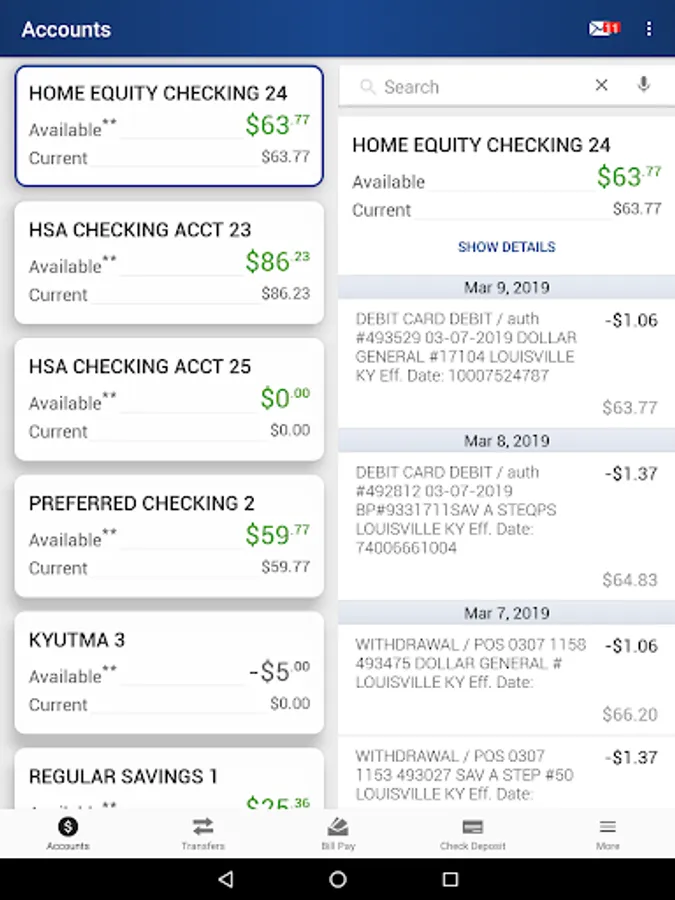This screenshot has width=675, height=900.
Task: Select the HSA CHECKING ACCT 23 card
Action: click(x=169, y=262)
